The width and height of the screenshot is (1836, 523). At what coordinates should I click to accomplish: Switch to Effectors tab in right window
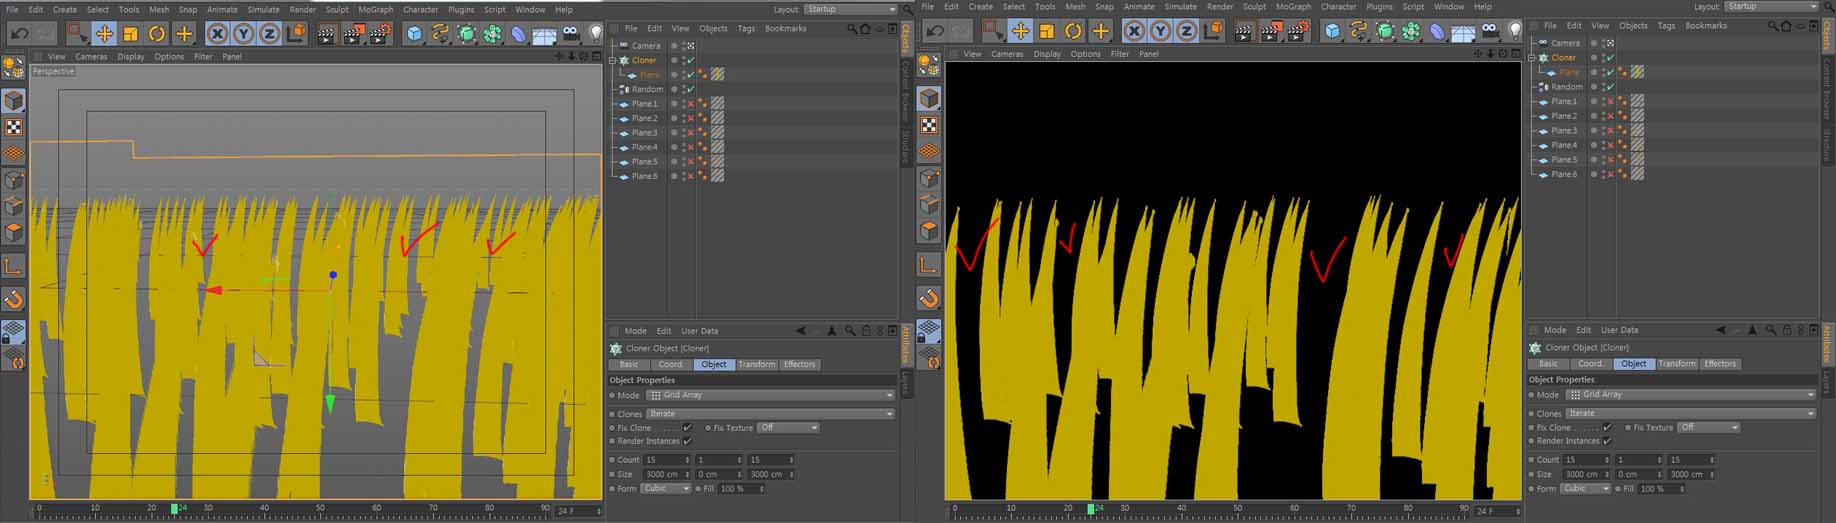click(x=1720, y=364)
